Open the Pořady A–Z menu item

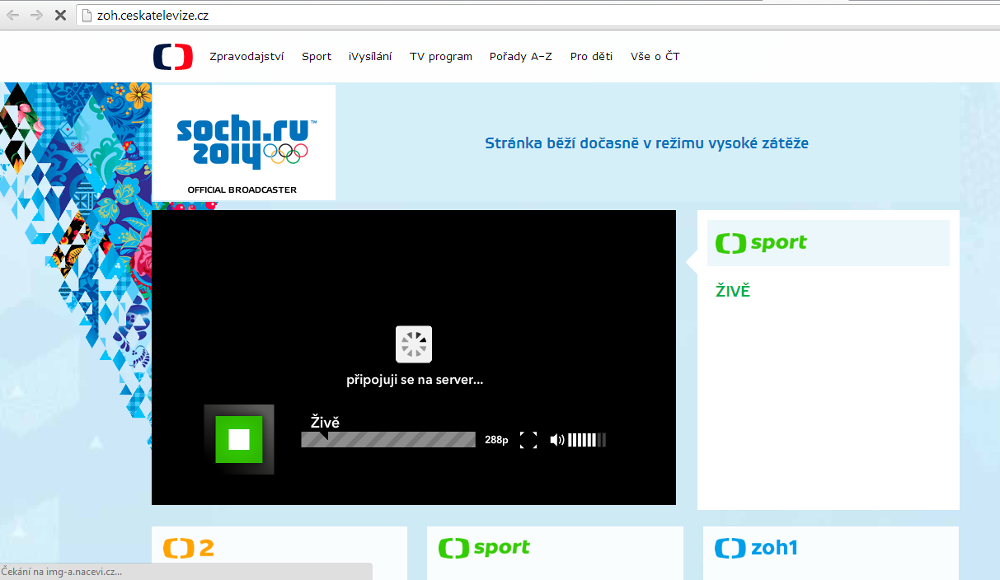(520, 57)
